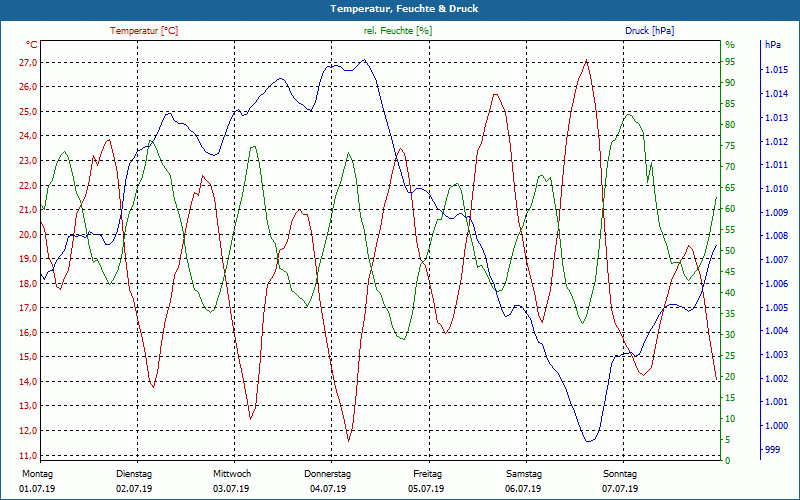Click the '1.013' pressure axis value
Viewport: 800px width, 500px height.
pos(777,117)
